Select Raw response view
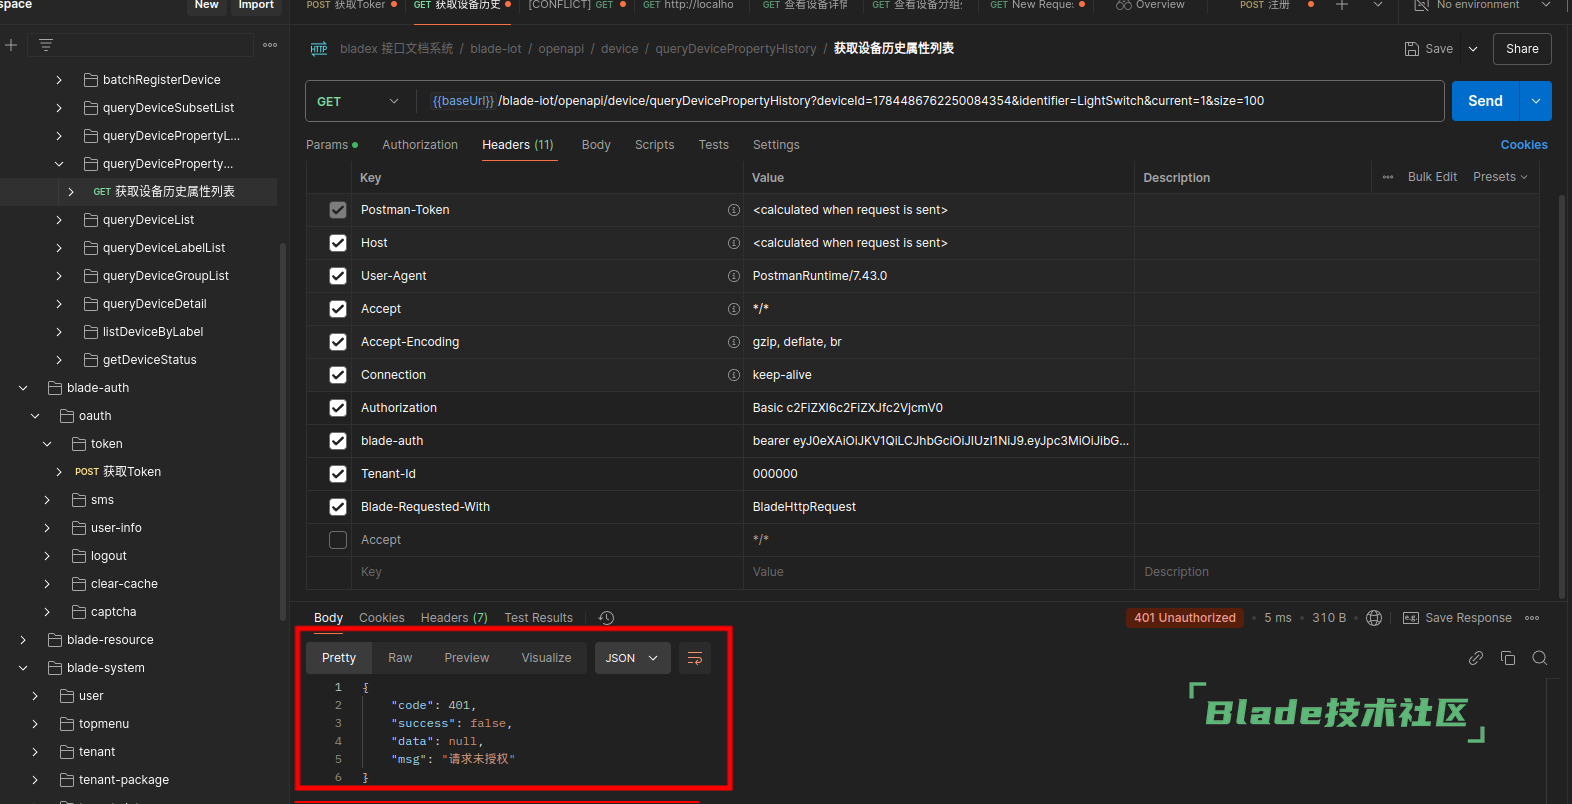Image resolution: width=1572 pixels, height=804 pixels. [x=400, y=658]
